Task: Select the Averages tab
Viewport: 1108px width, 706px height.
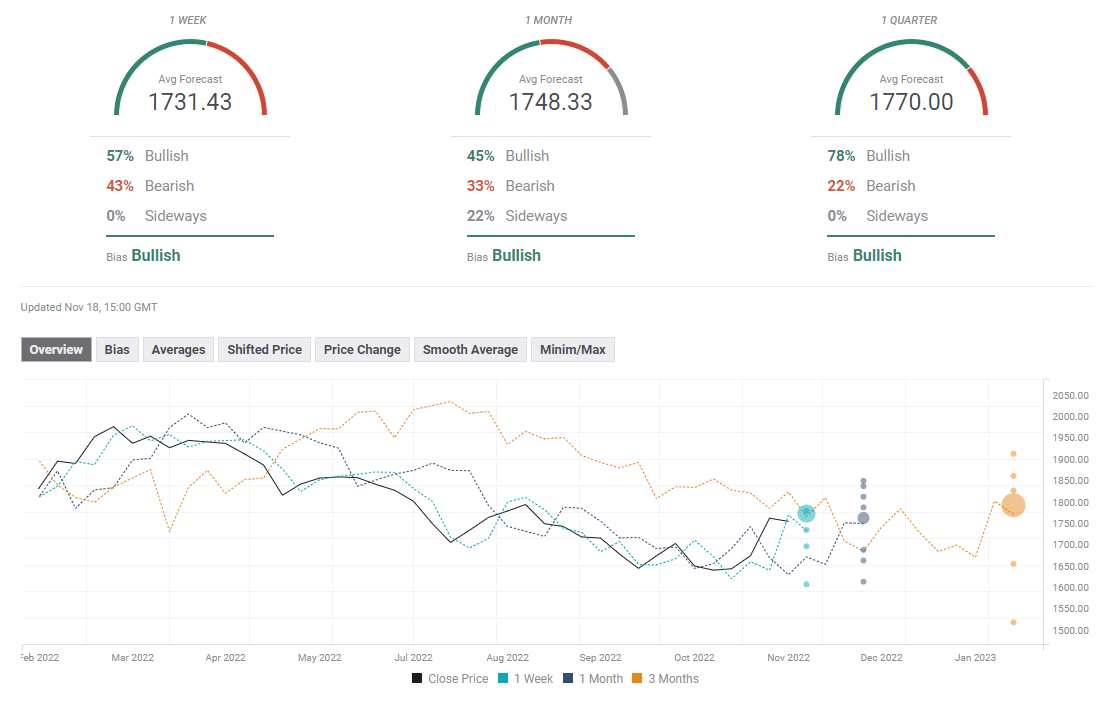Action: (x=178, y=349)
